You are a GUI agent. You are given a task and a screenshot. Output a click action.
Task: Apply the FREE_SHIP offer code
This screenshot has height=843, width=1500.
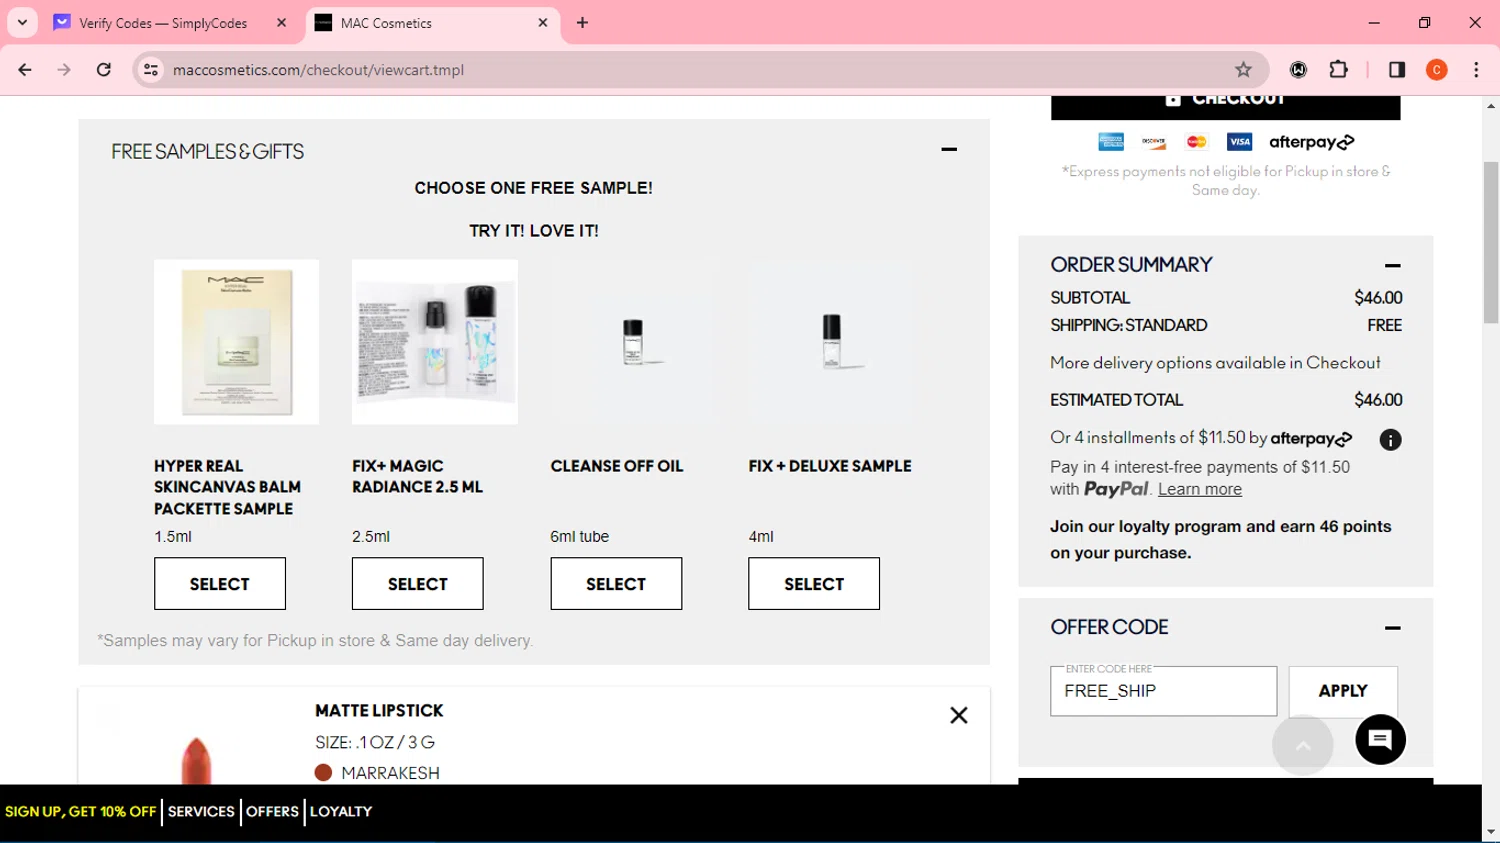point(1343,691)
